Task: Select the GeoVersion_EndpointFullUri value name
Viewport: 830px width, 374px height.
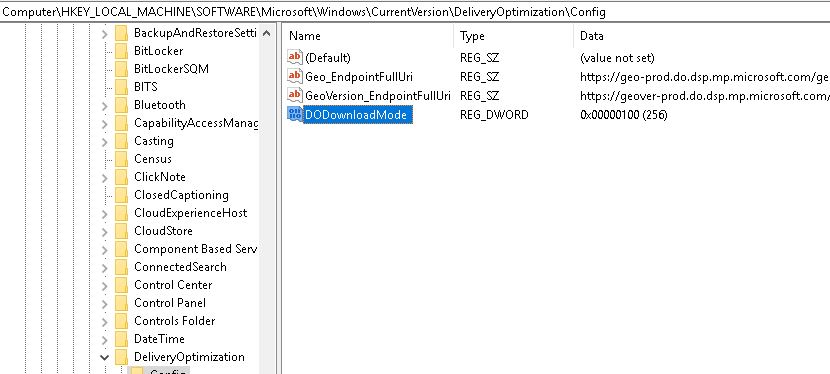Action: [x=378, y=95]
